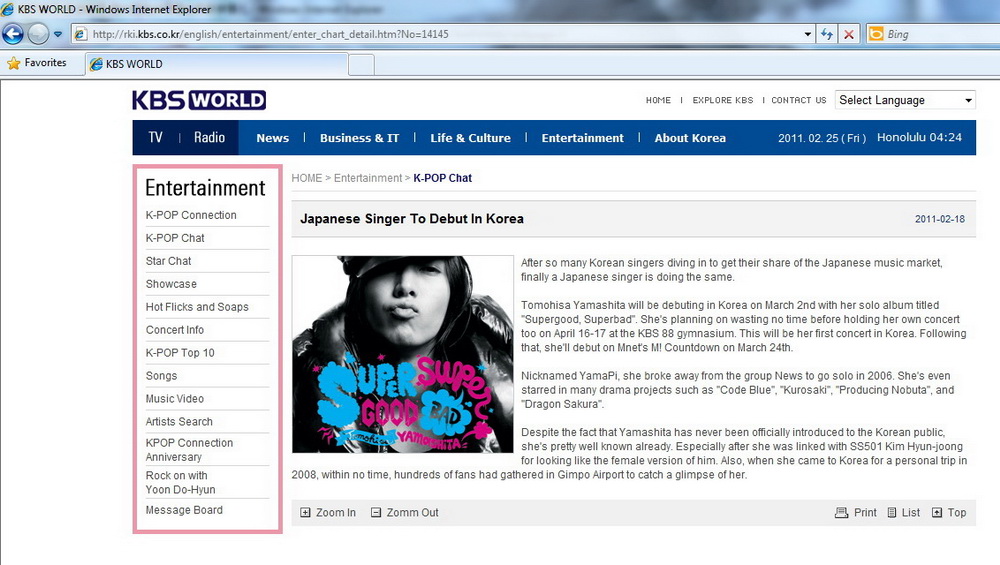
Task: Open the HOME top link
Action: [x=658, y=100]
